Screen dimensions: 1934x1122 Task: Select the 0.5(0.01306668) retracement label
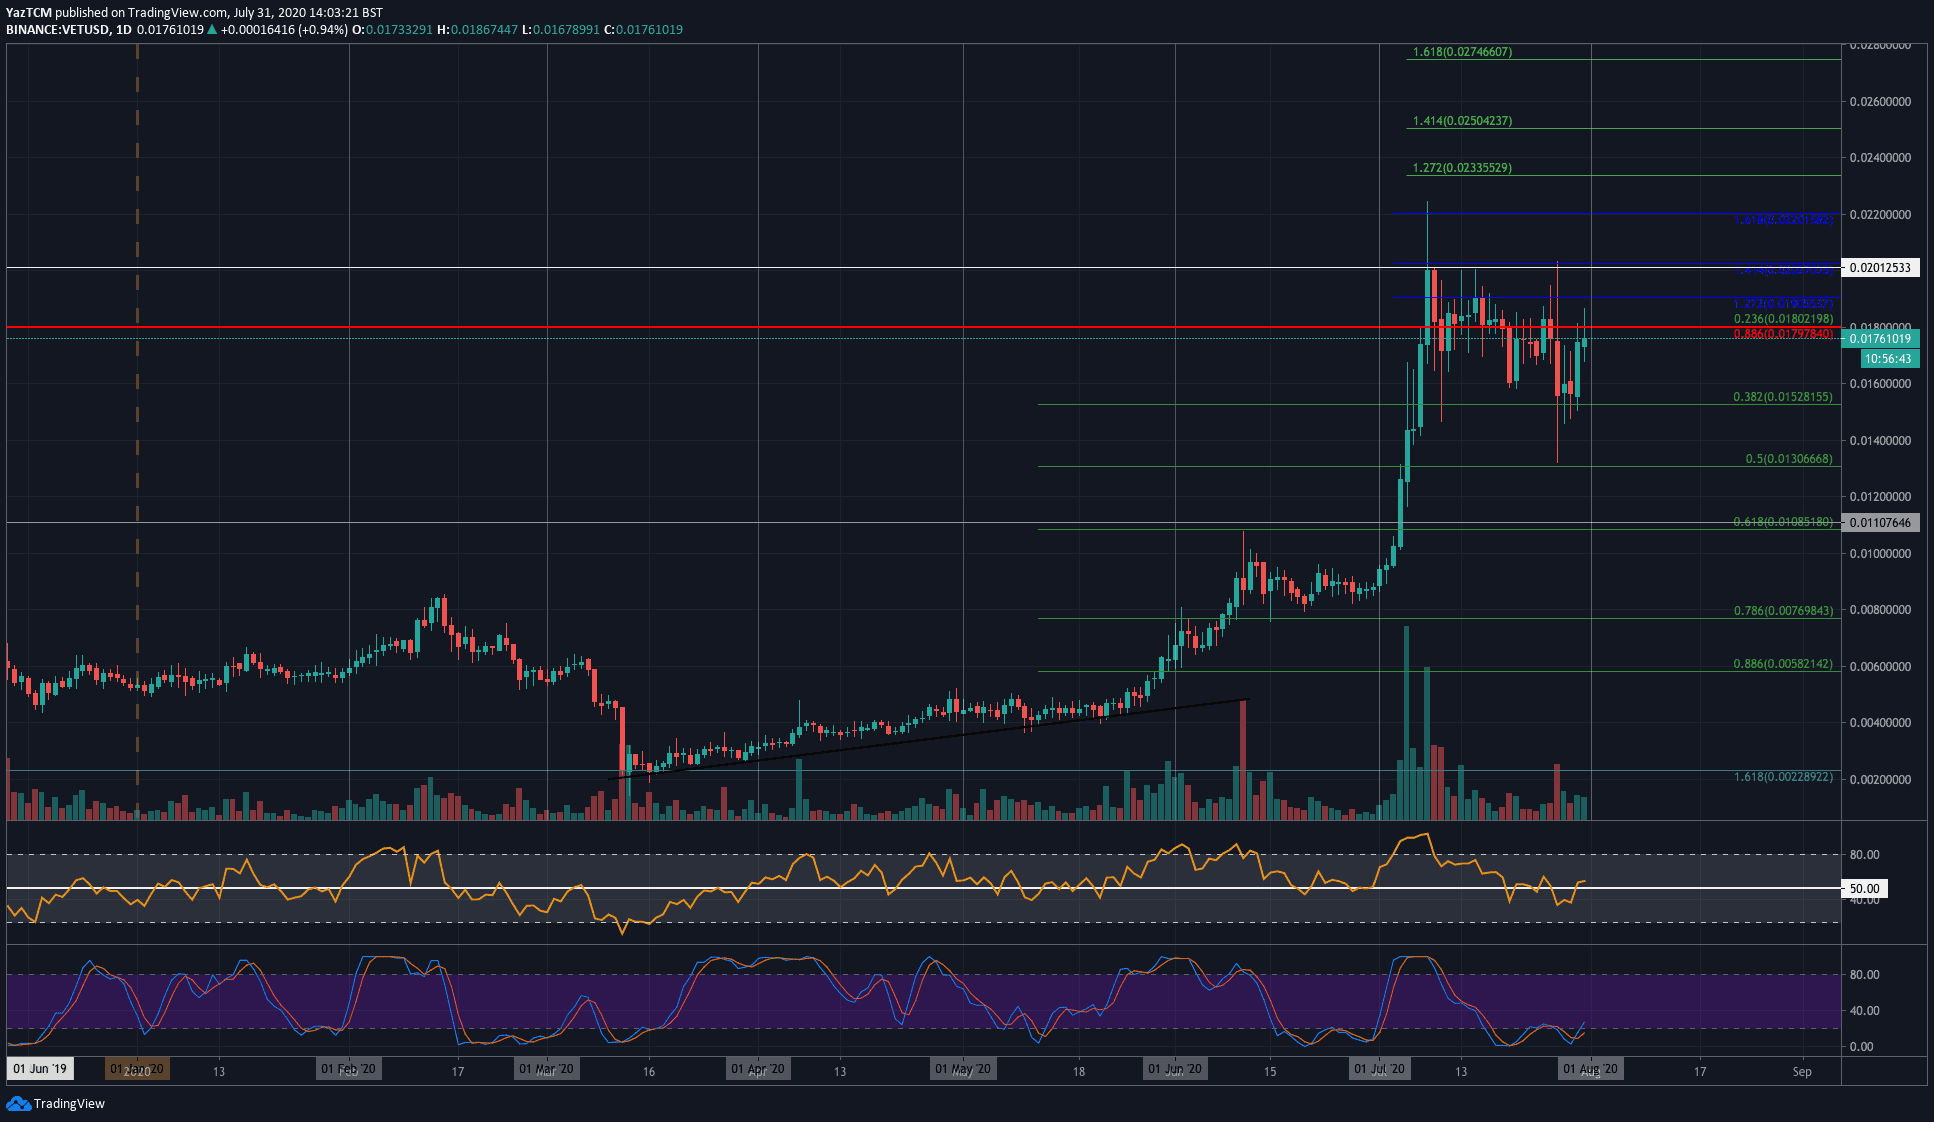pyautogui.click(x=1789, y=459)
